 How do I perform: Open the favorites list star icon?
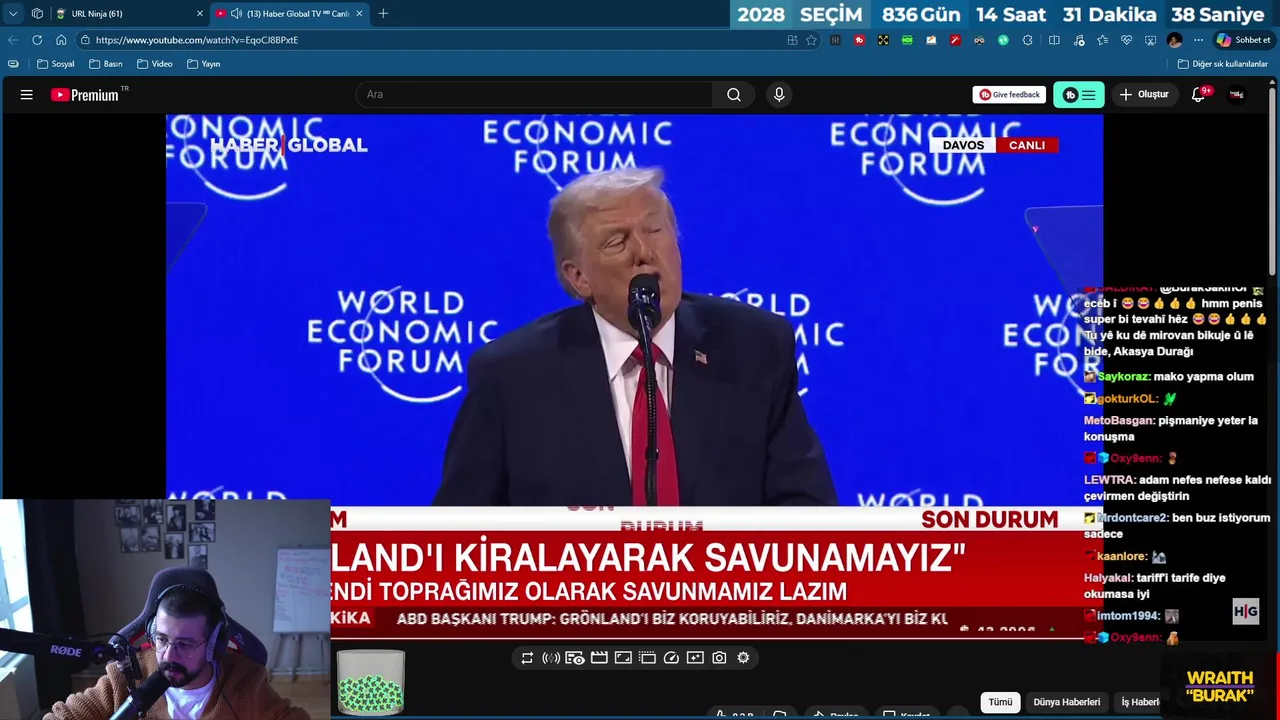coord(1102,40)
